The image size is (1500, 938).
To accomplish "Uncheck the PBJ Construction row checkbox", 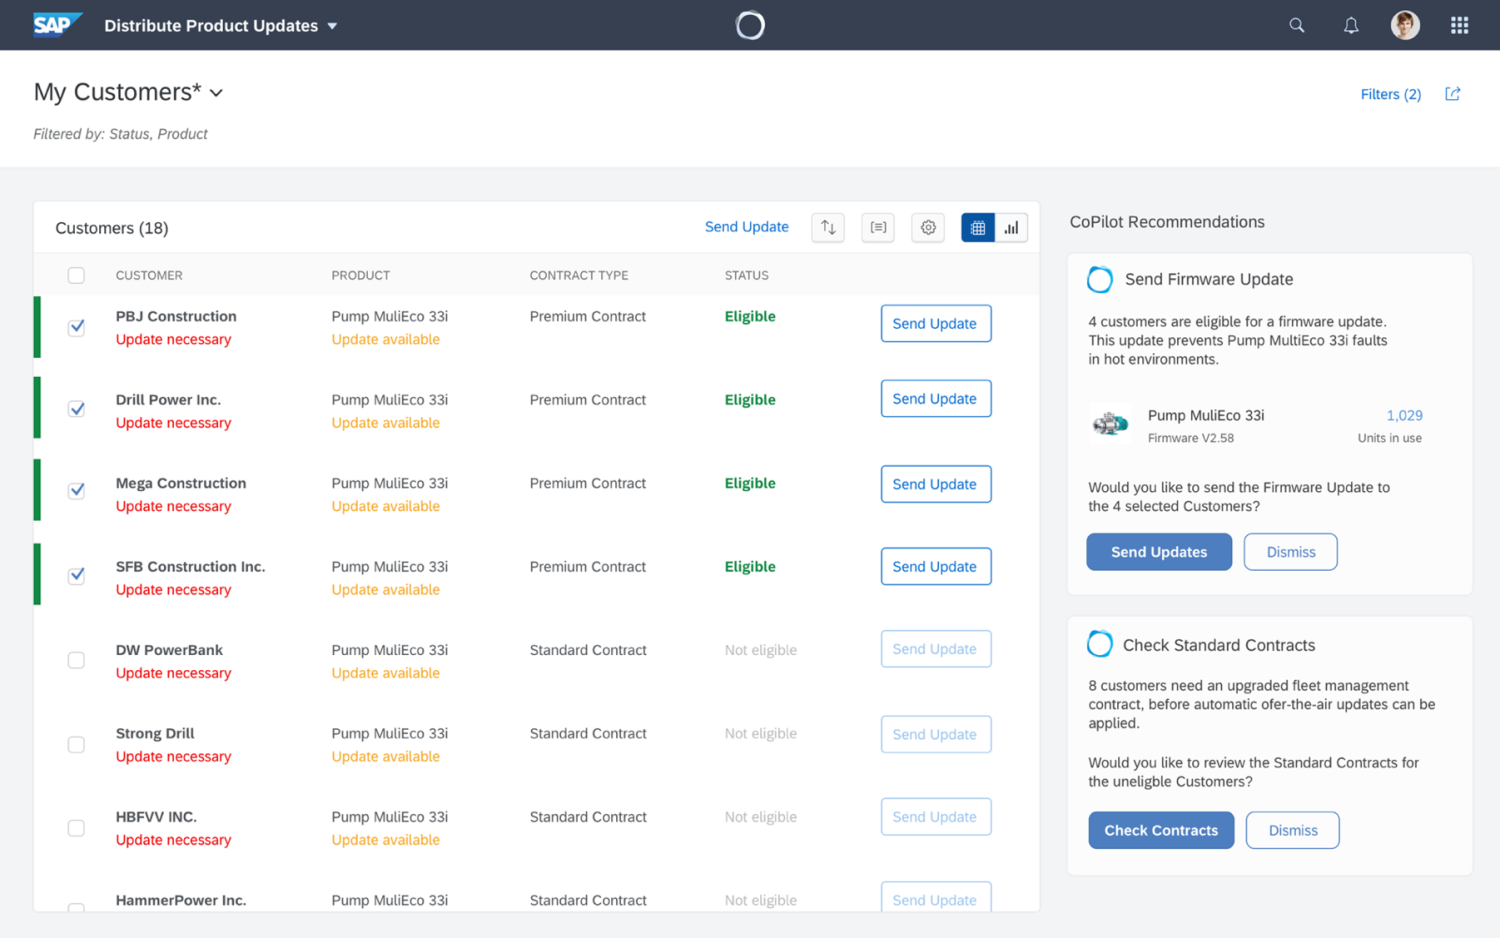I will [x=76, y=327].
